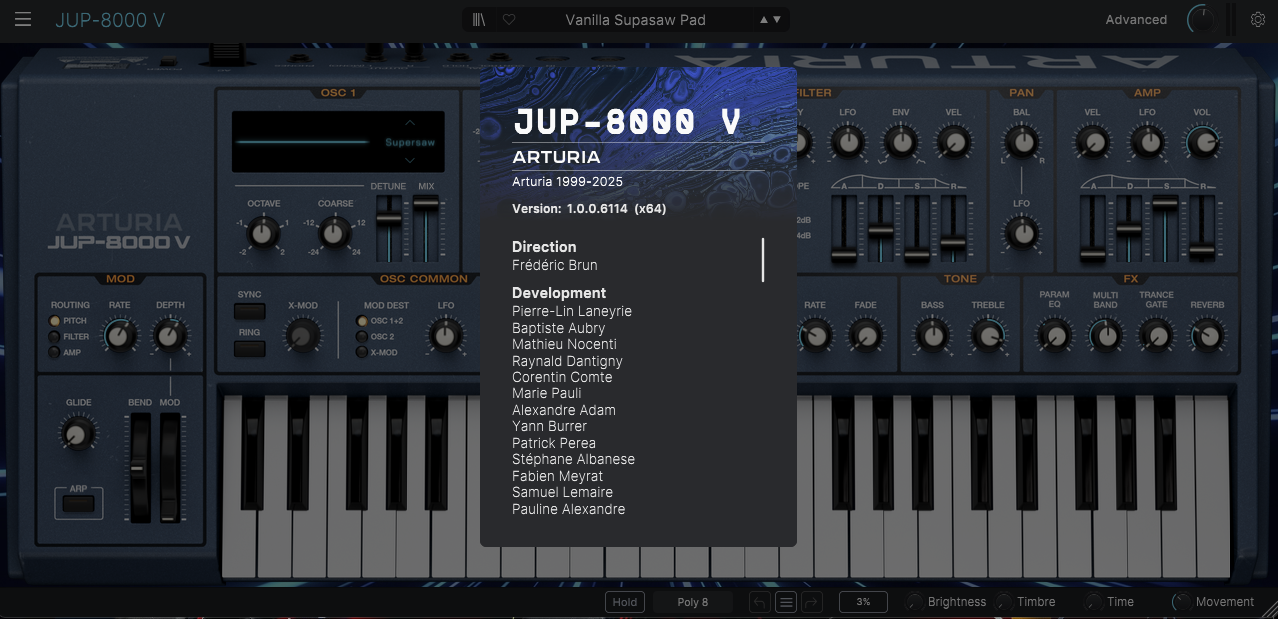Click the pitch Bend wheel

click(139, 468)
